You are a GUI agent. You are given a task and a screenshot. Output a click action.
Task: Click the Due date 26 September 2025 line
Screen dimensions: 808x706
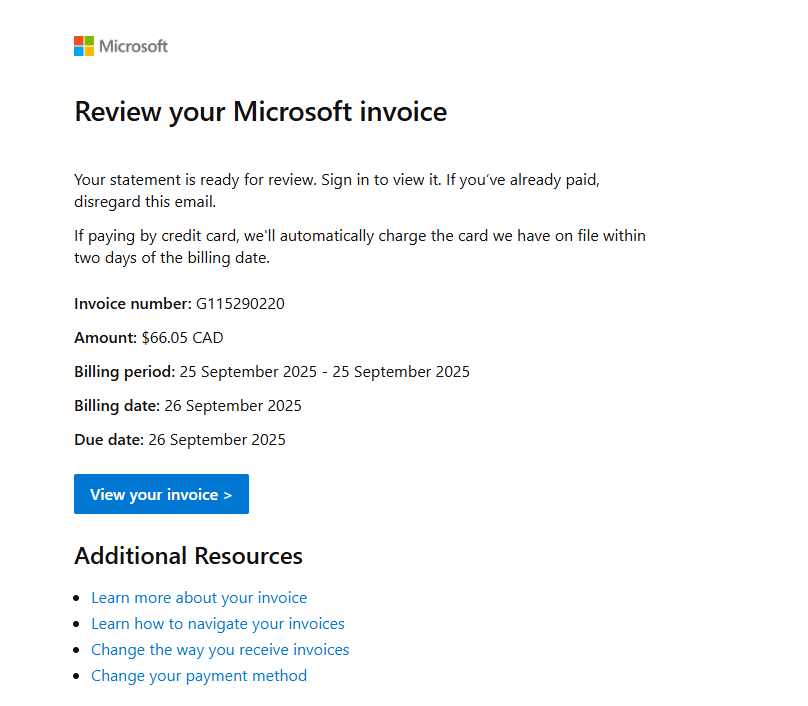[x=179, y=440]
